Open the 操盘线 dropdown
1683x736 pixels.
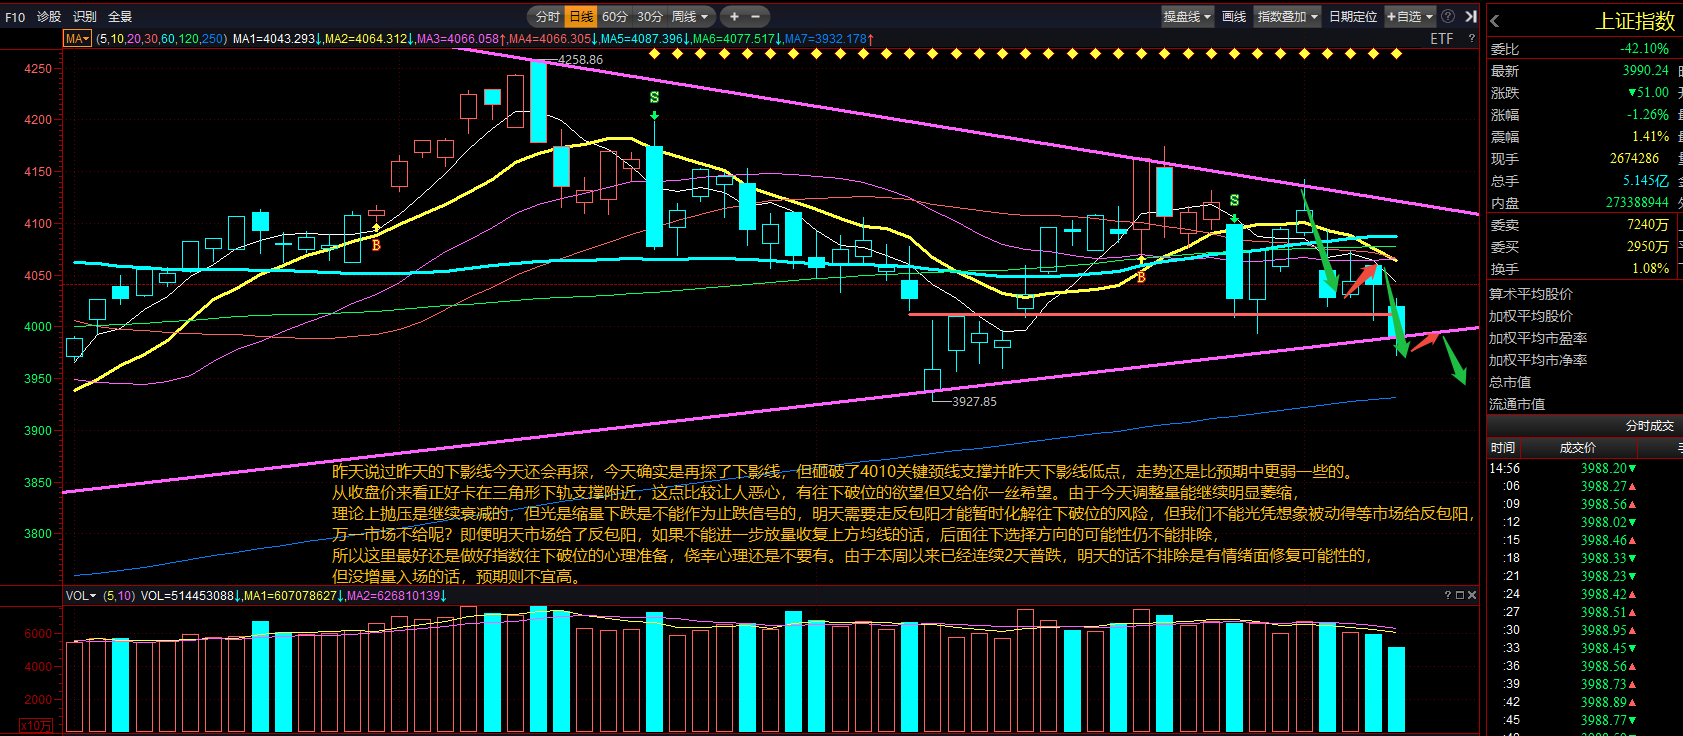[x=1187, y=16]
